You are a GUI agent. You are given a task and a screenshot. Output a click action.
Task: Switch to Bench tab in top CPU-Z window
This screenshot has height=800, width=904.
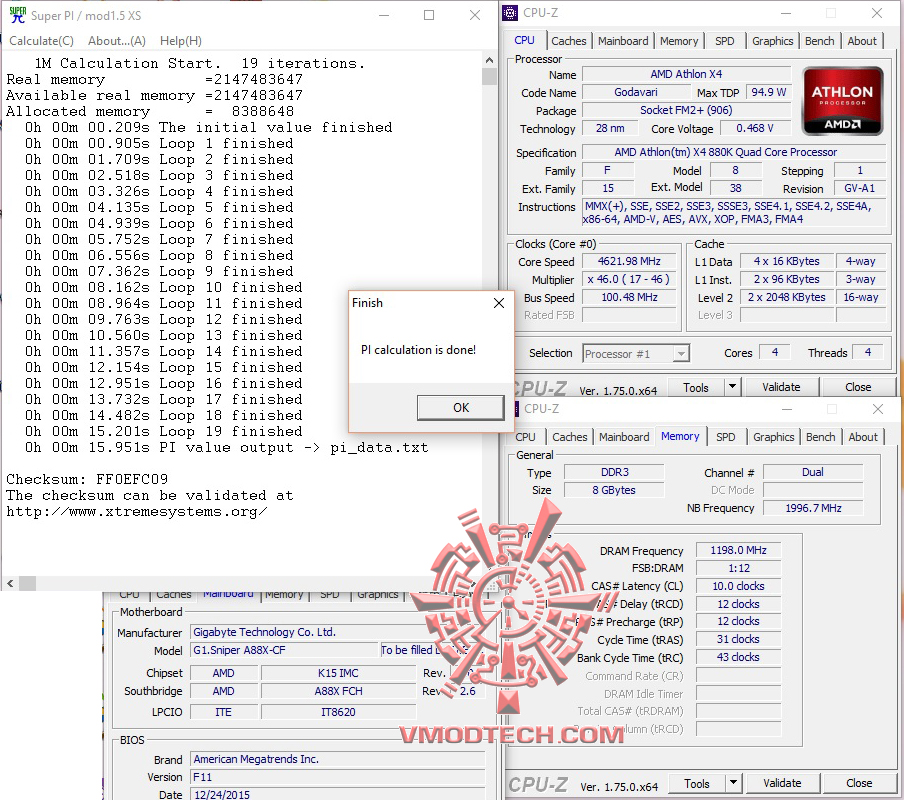(x=819, y=41)
